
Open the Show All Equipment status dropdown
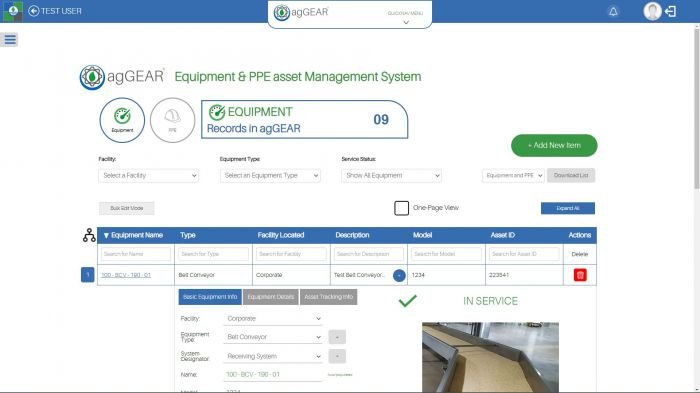(x=392, y=176)
